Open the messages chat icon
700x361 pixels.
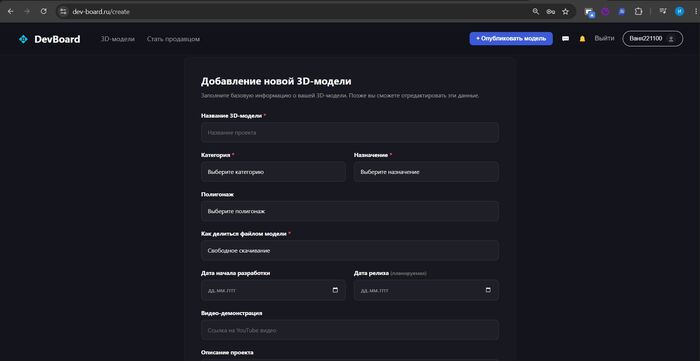[x=566, y=39]
